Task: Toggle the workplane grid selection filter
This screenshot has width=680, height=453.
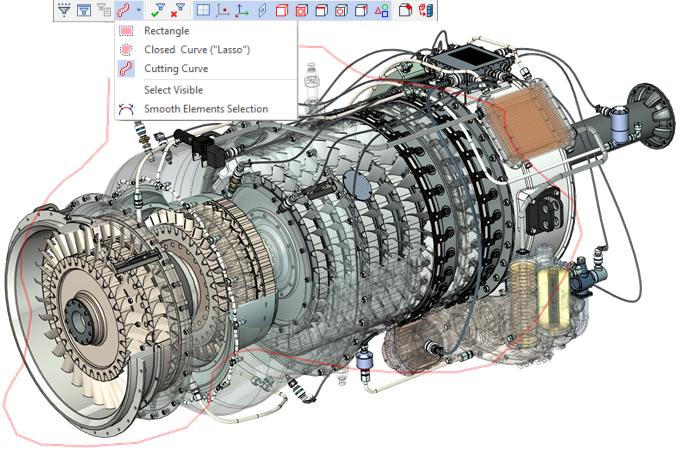Action: (203, 10)
